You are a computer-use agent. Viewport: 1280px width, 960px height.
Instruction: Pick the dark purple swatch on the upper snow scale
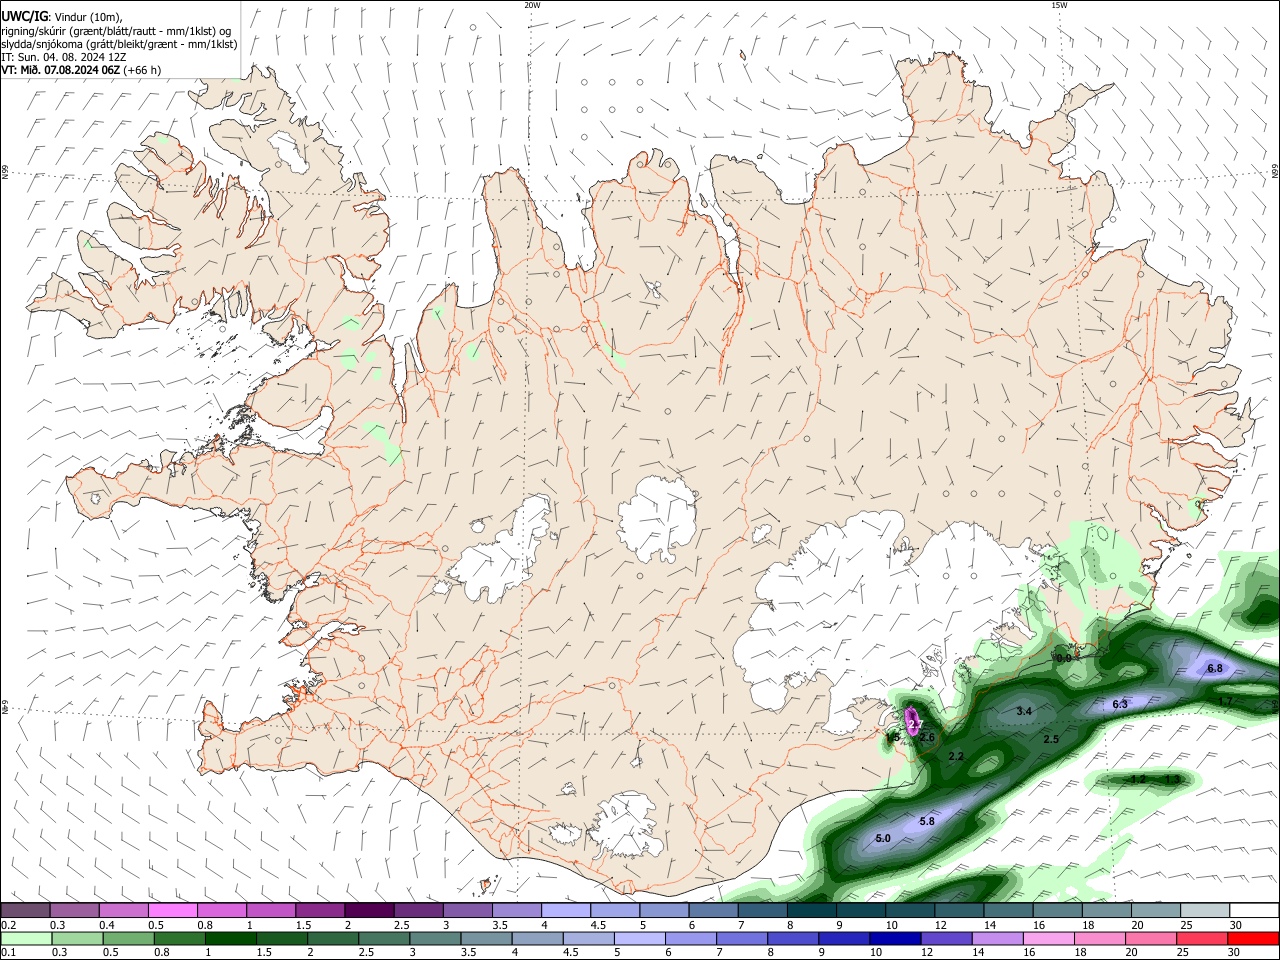(368, 910)
